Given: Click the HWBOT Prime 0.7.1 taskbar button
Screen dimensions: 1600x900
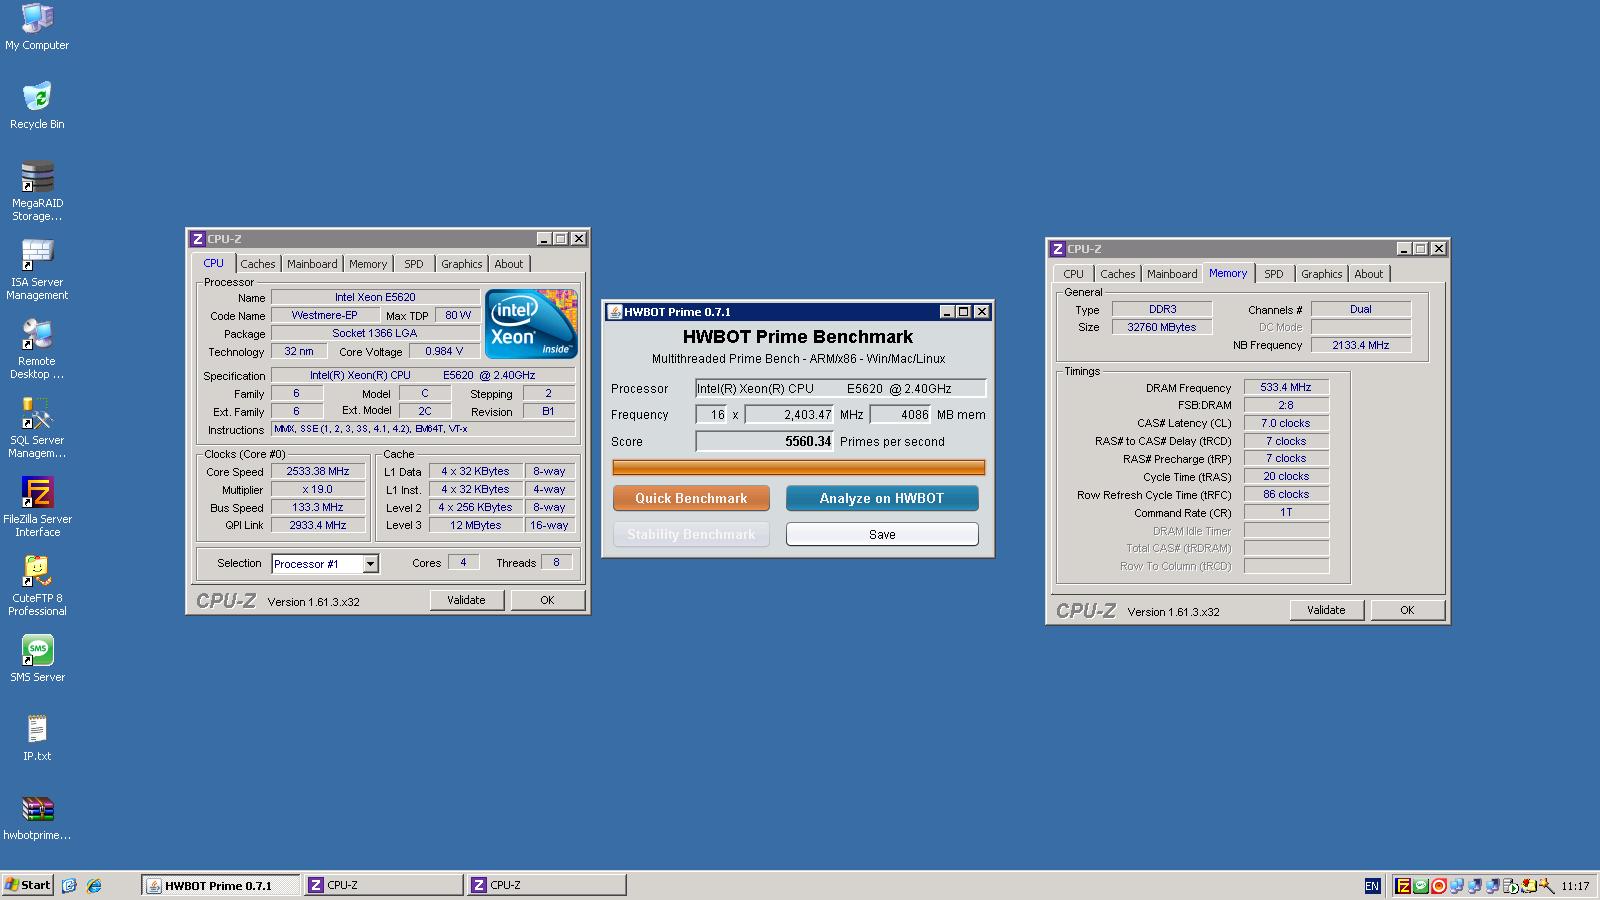Looking at the screenshot, I should point(221,885).
